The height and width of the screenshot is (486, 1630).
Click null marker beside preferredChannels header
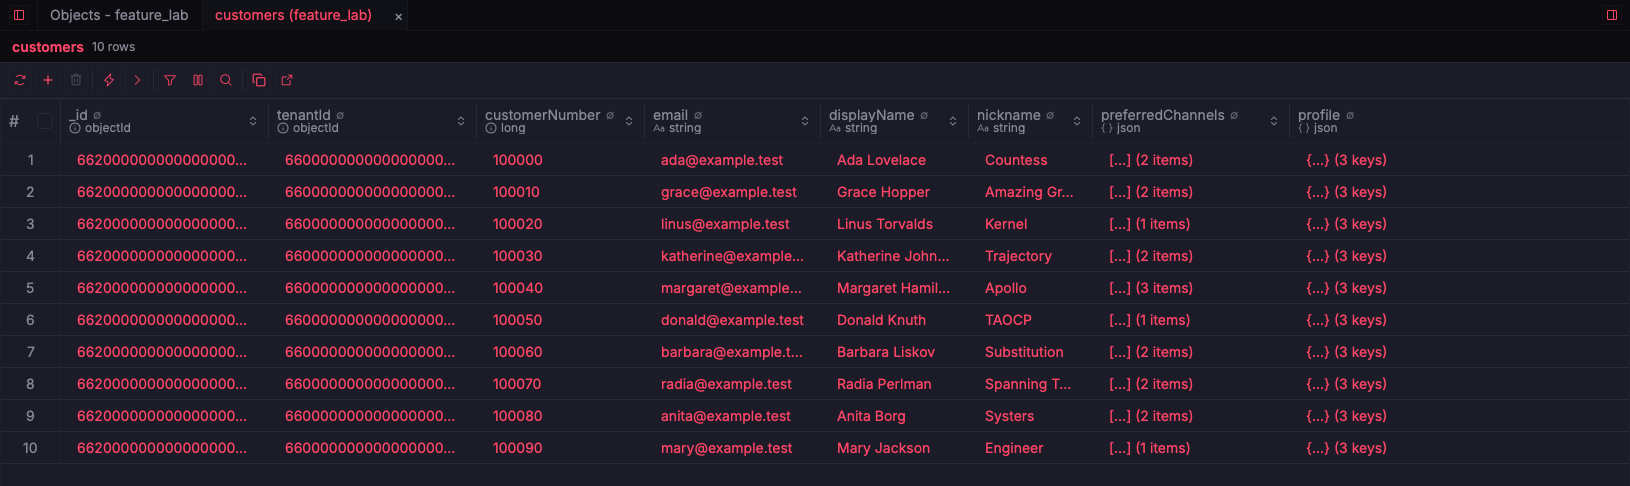coord(1234,116)
